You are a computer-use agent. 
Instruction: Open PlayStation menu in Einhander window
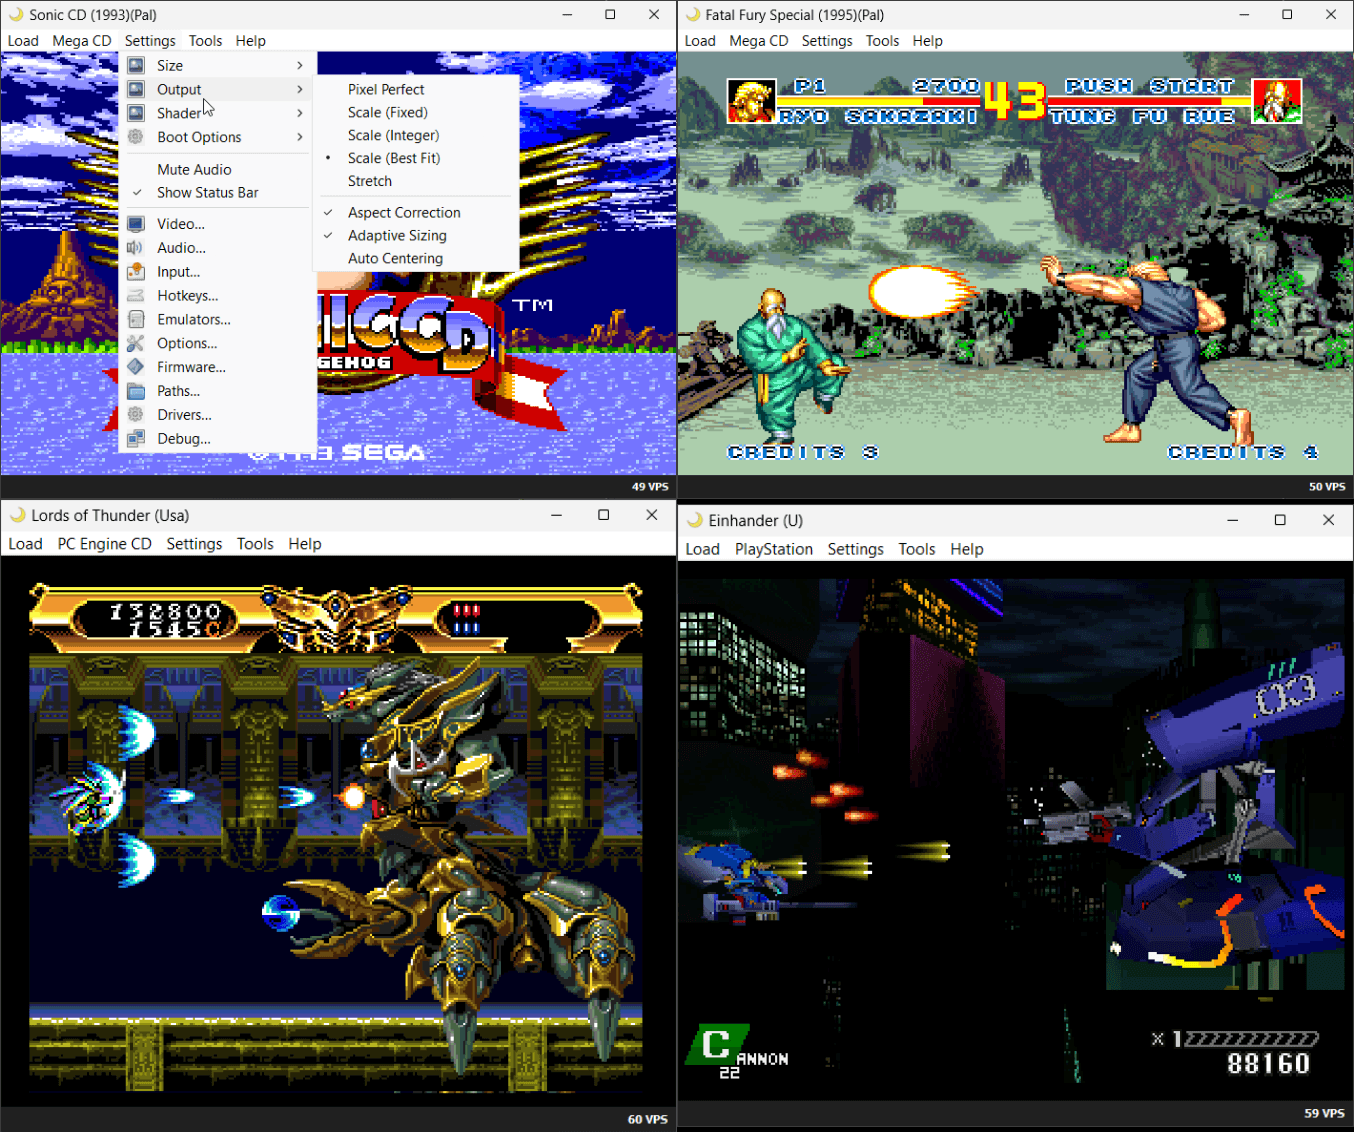point(774,549)
